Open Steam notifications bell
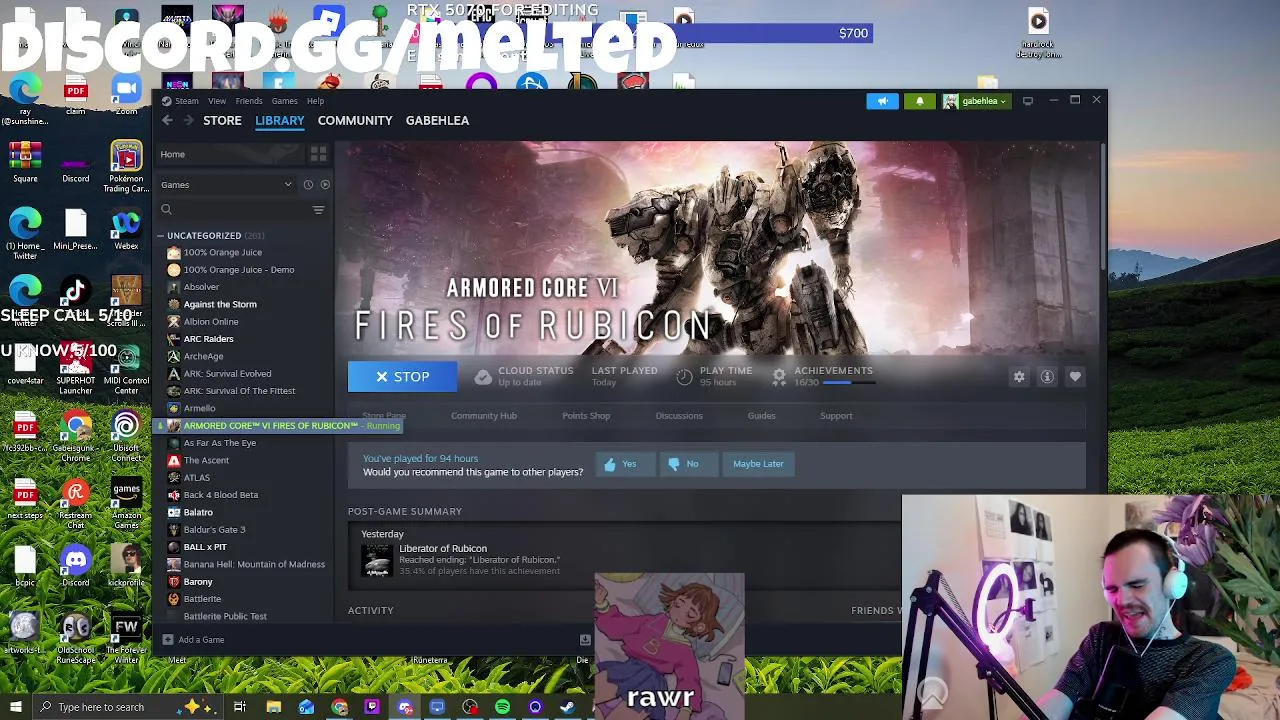Screen dimensions: 1280x720 pos(920,101)
